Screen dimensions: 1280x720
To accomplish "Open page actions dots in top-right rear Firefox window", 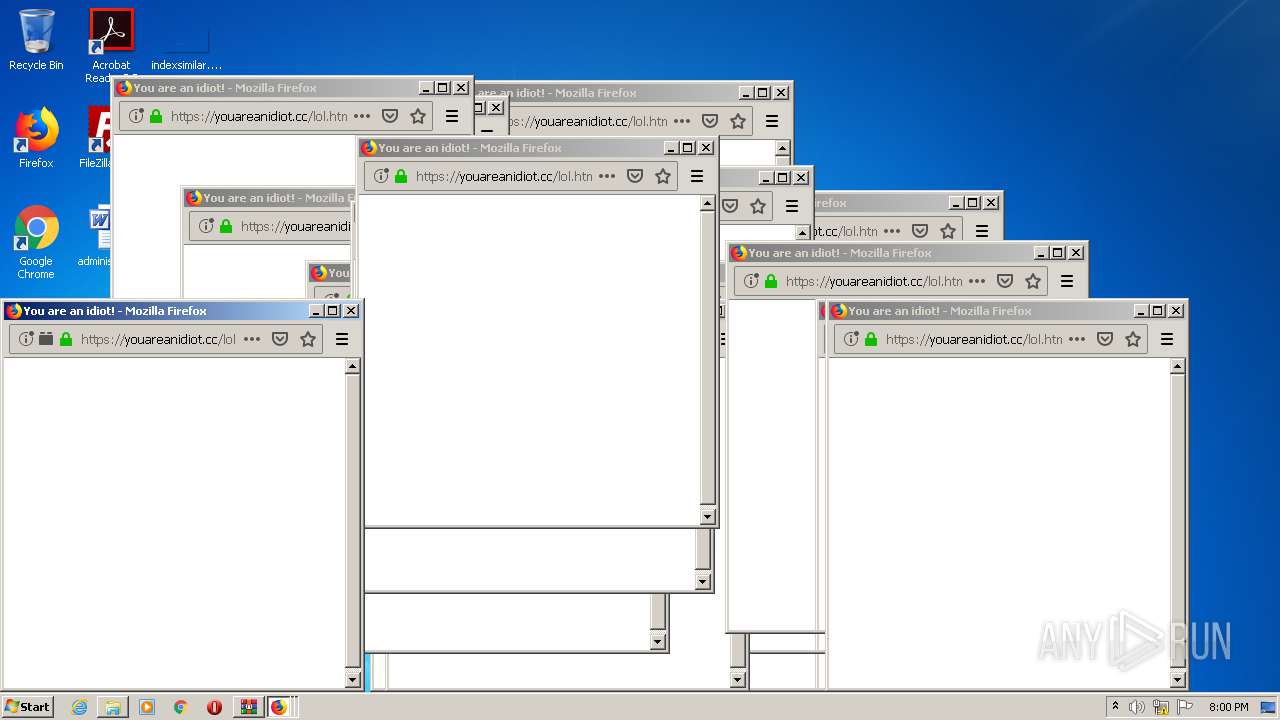I will click(x=682, y=121).
